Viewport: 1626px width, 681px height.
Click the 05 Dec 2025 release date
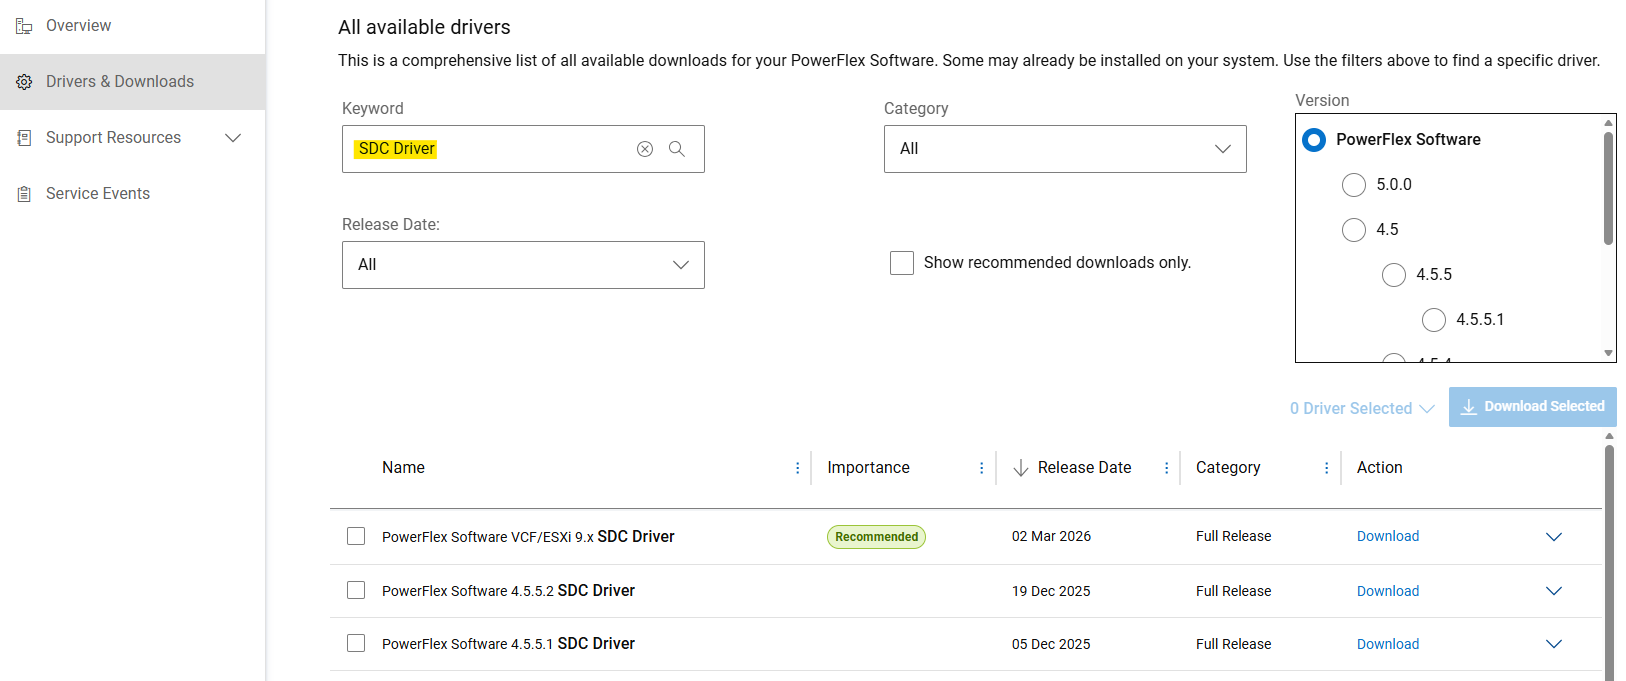tap(1051, 644)
